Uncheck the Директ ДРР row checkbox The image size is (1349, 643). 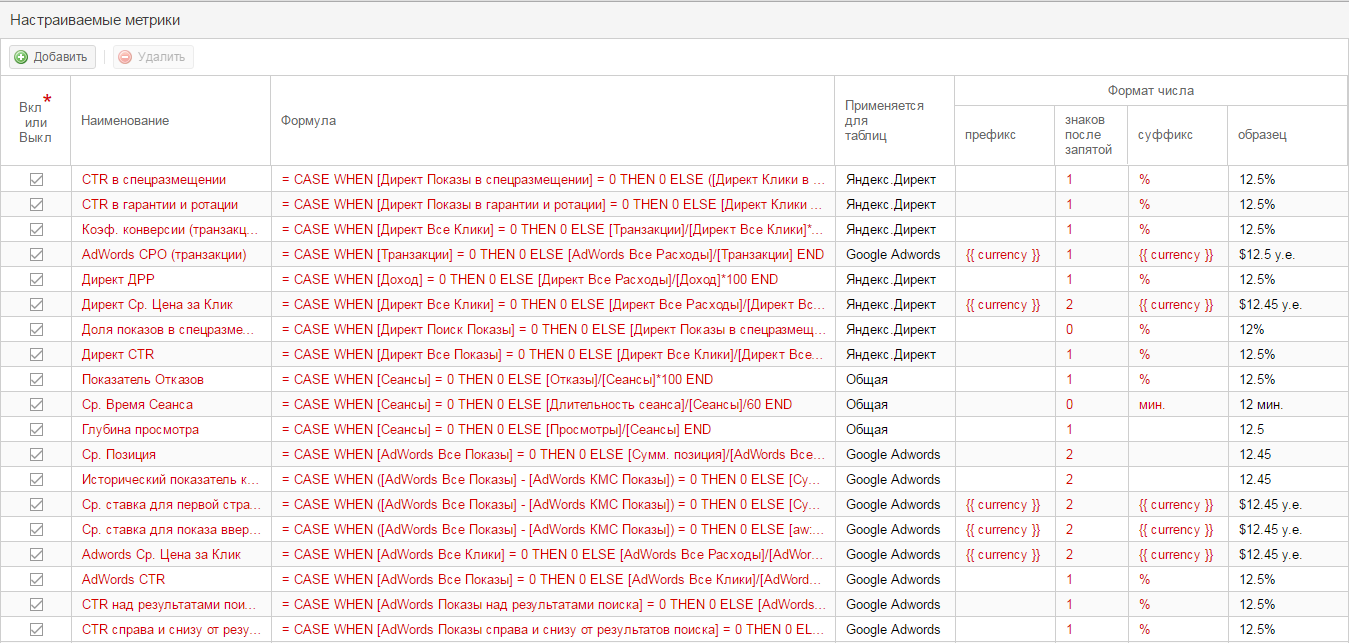pyautogui.click(x=36, y=280)
